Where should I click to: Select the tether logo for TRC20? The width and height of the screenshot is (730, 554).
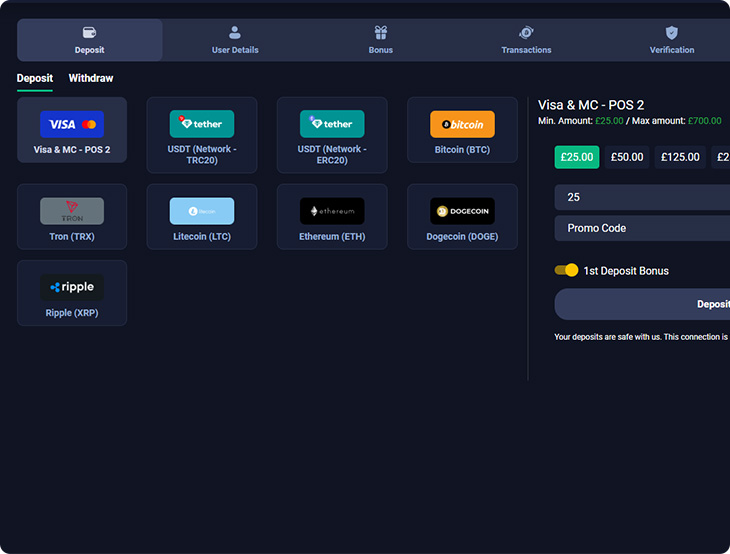(202, 124)
